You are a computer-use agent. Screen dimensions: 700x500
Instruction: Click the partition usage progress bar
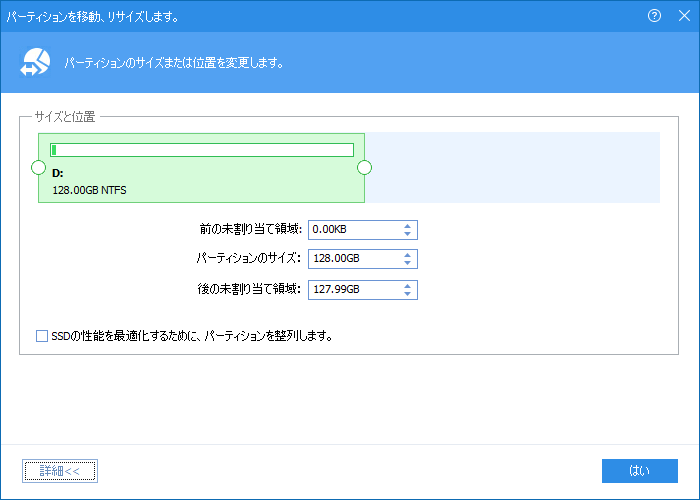tap(202, 150)
